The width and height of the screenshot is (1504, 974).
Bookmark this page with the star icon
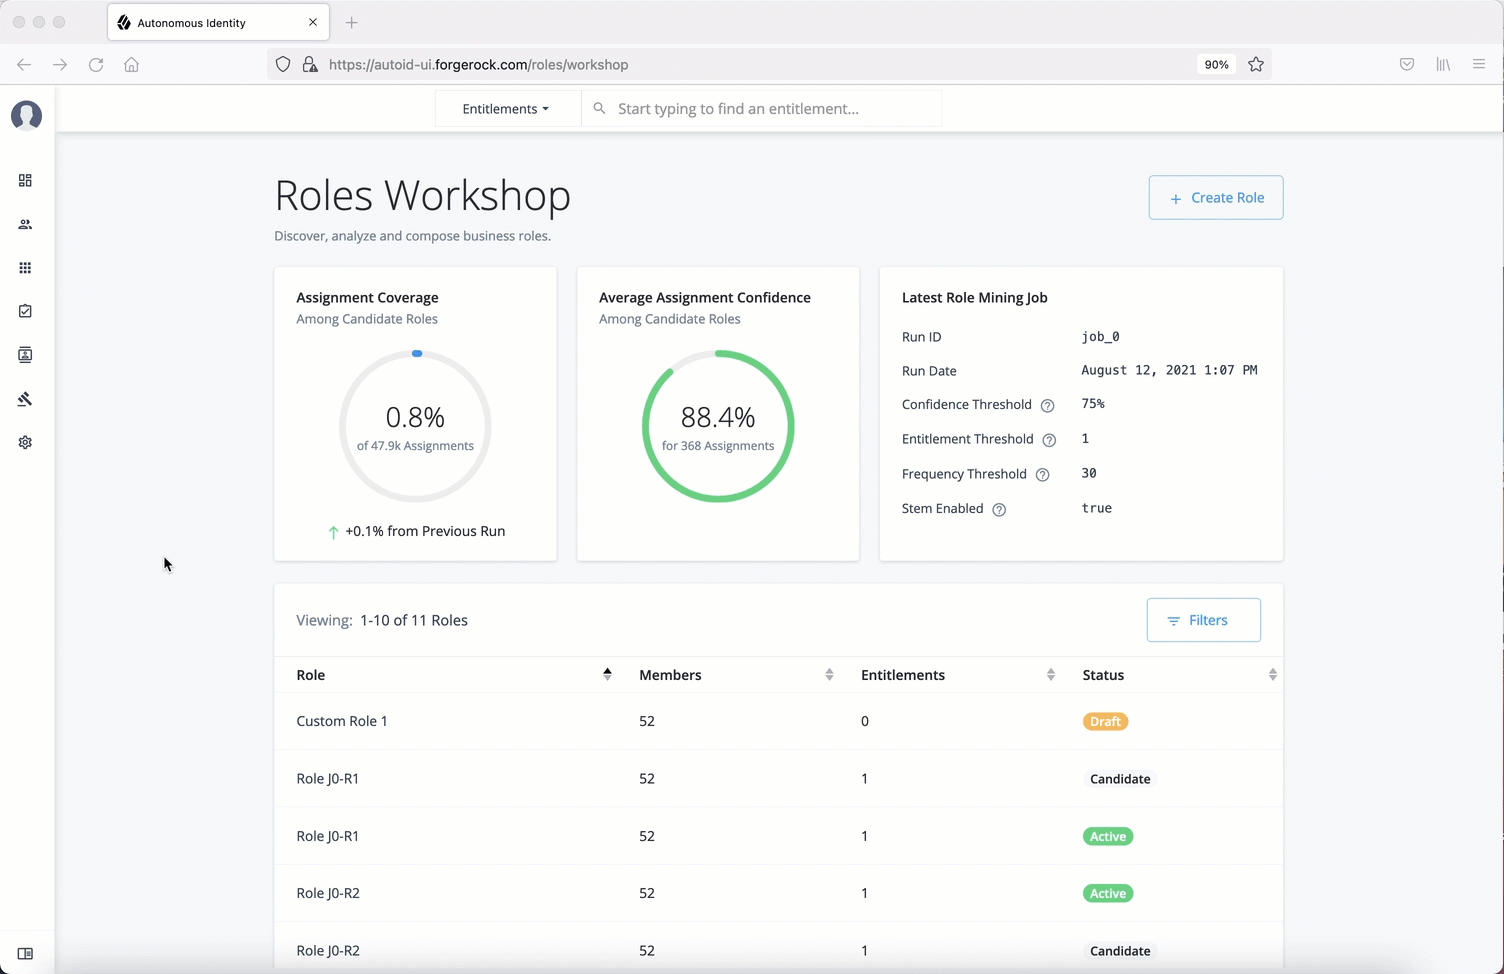(x=1256, y=64)
